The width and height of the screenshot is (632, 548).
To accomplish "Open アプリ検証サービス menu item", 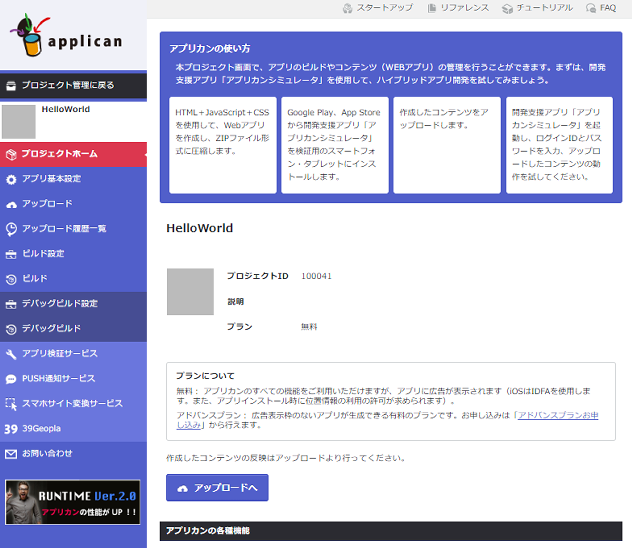I will 73,354.
